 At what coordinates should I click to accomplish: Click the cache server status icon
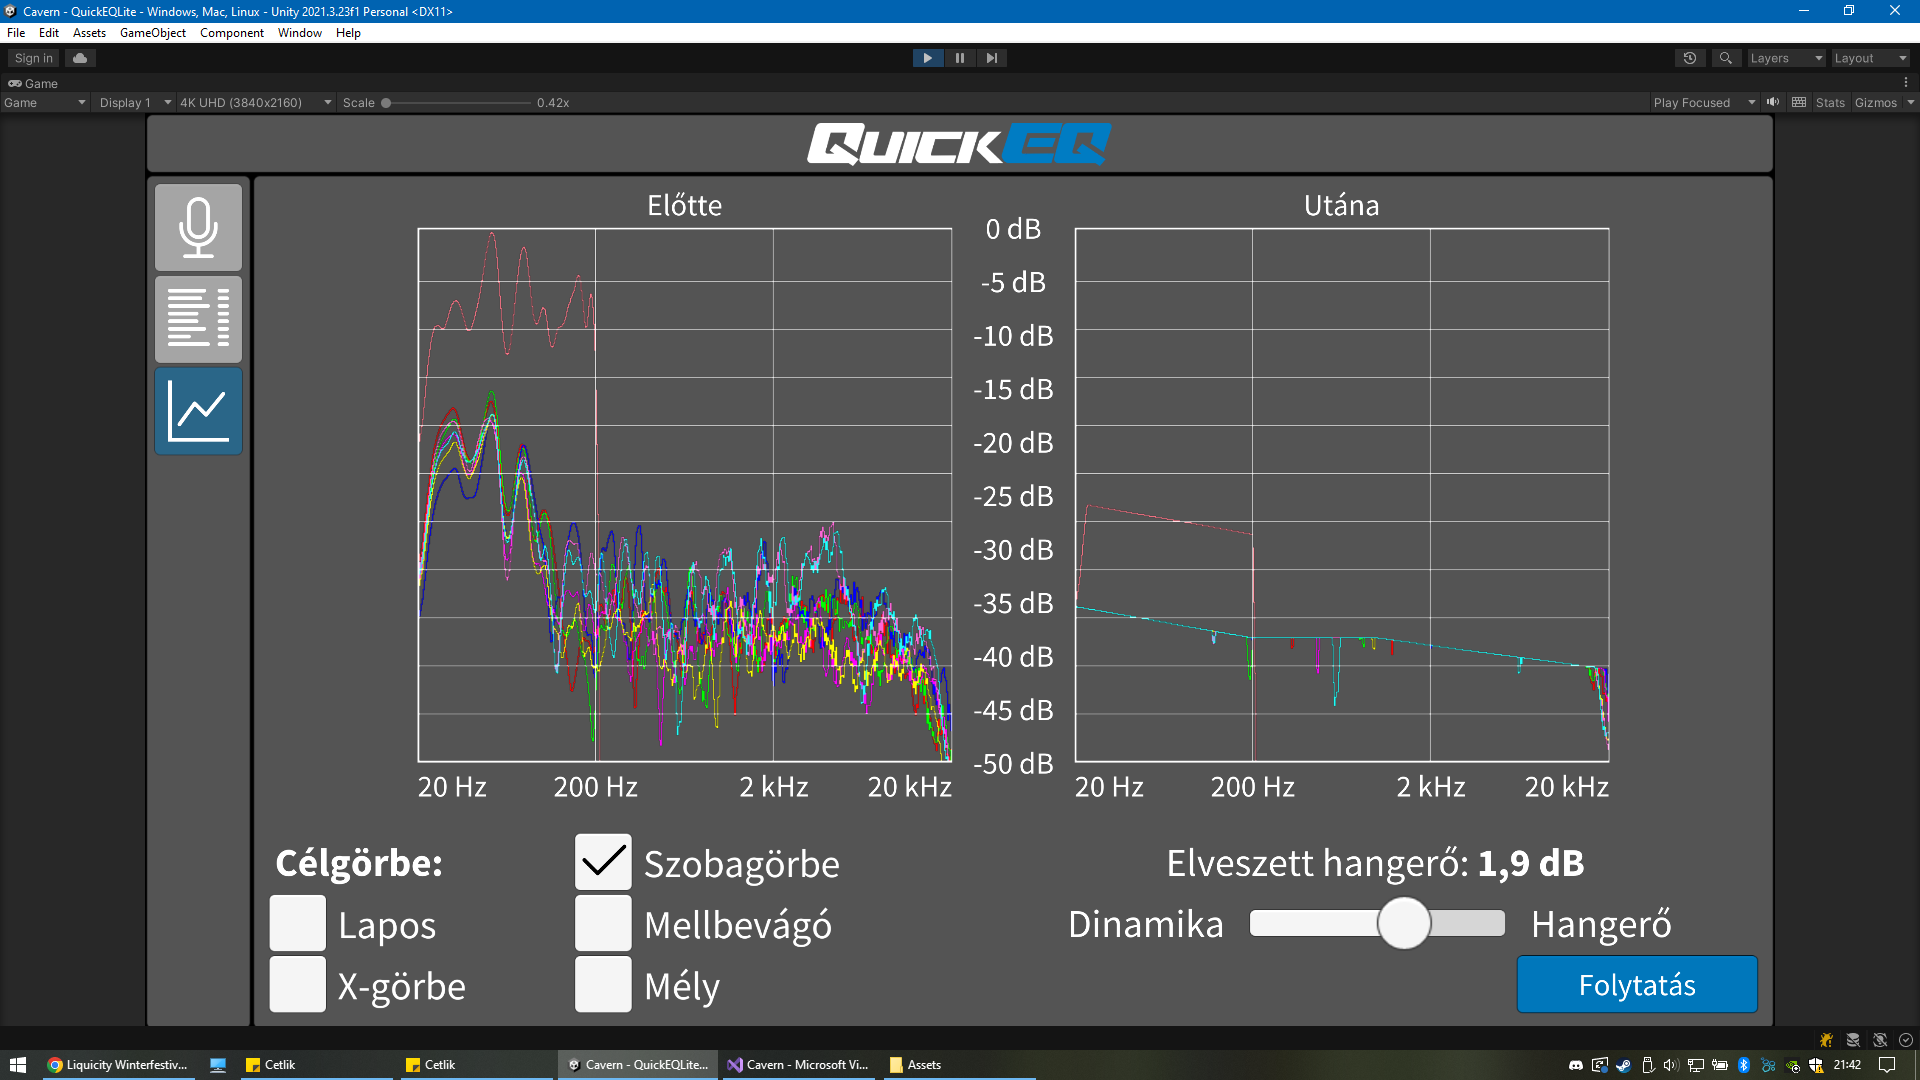pyautogui.click(x=1853, y=1040)
